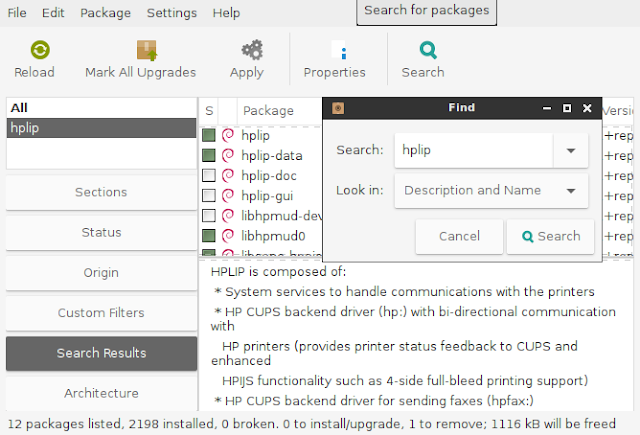Mark the hplip-gui package checkbox
This screenshot has width=640, height=435.
(209, 195)
